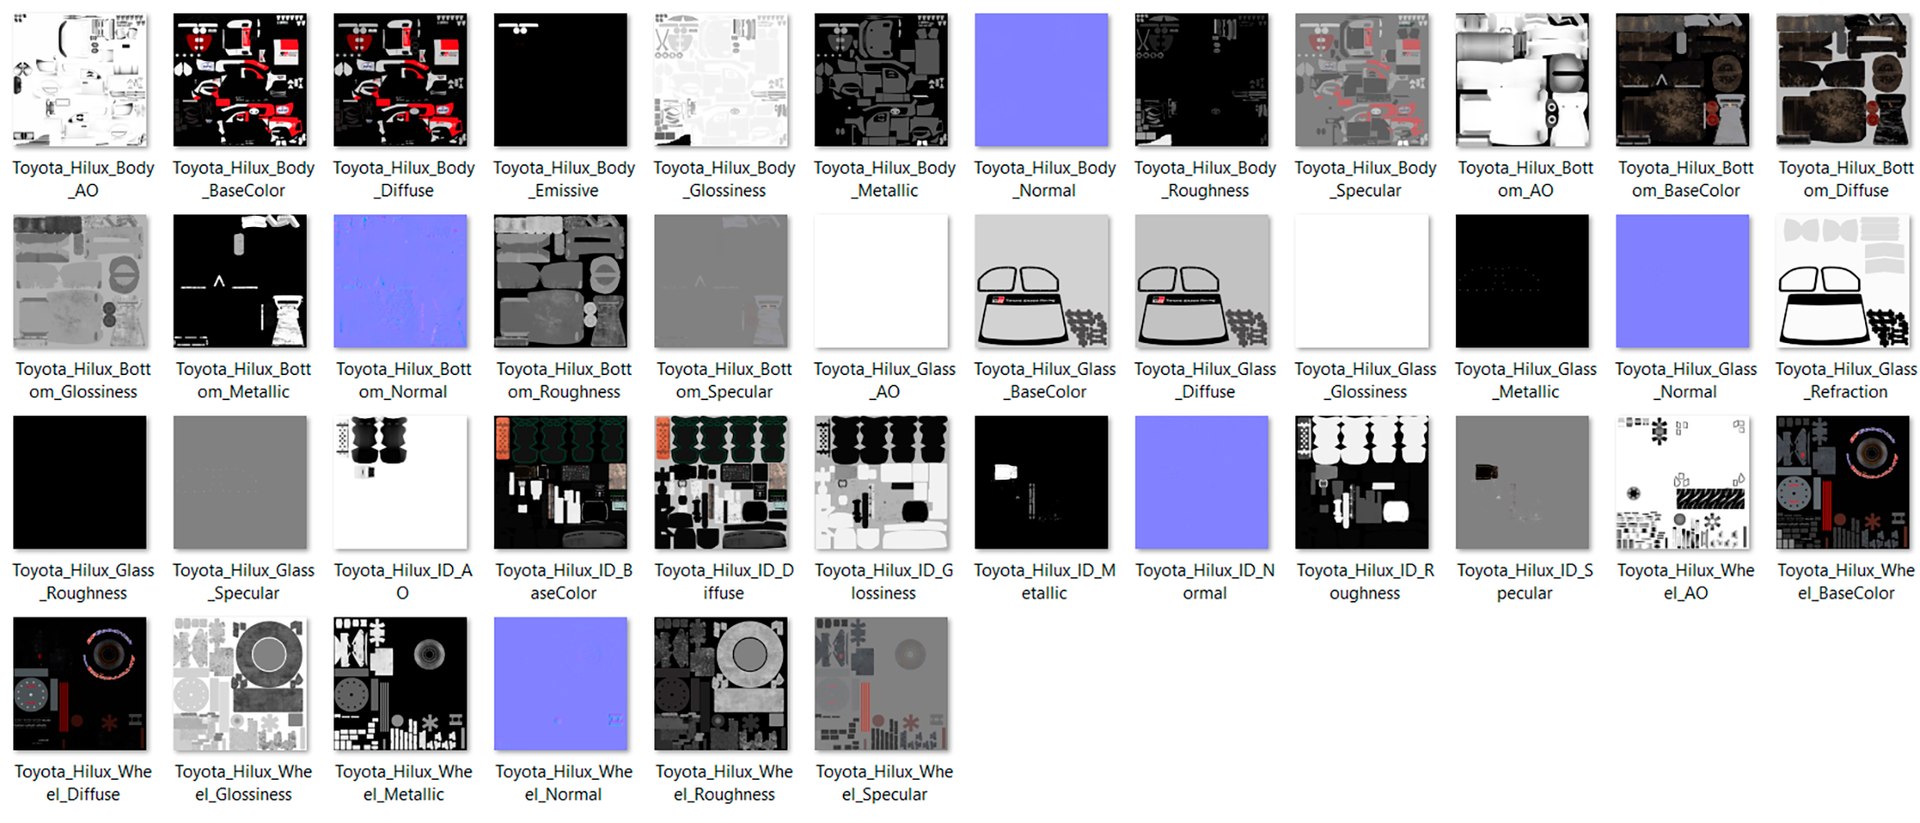Image resolution: width=1920 pixels, height=823 pixels.
Task: Select Toyota_Hilux_Glass_Metallic thumbnail
Action: [x=1522, y=281]
